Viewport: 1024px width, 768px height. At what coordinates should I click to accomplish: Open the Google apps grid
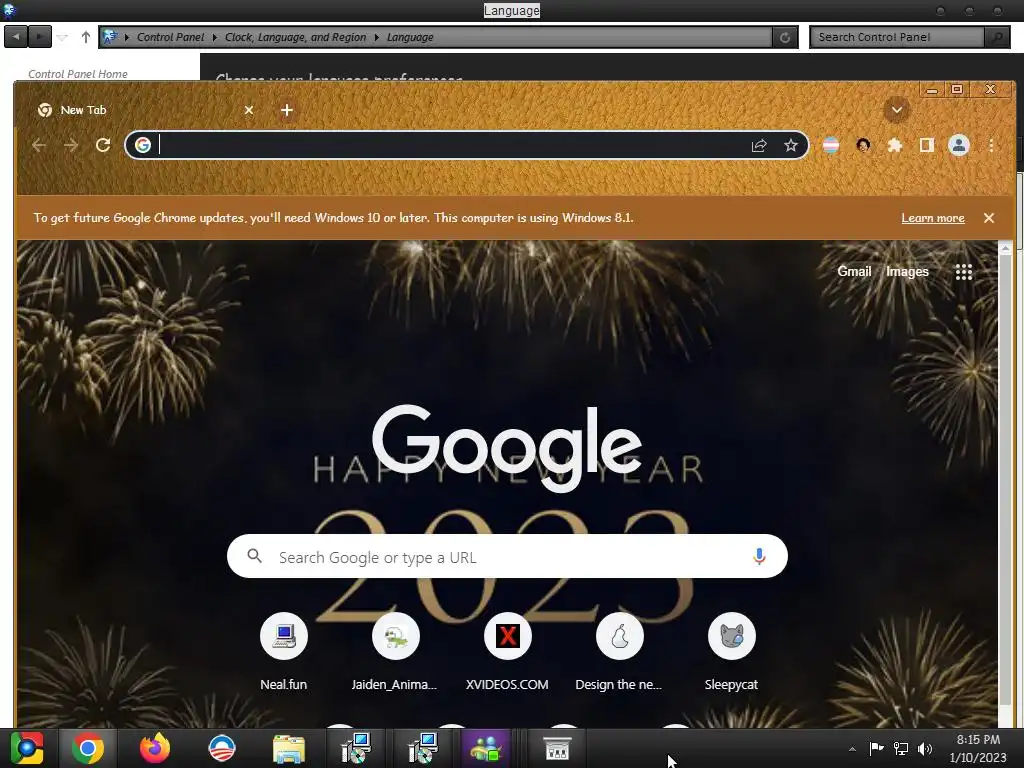coord(963,272)
